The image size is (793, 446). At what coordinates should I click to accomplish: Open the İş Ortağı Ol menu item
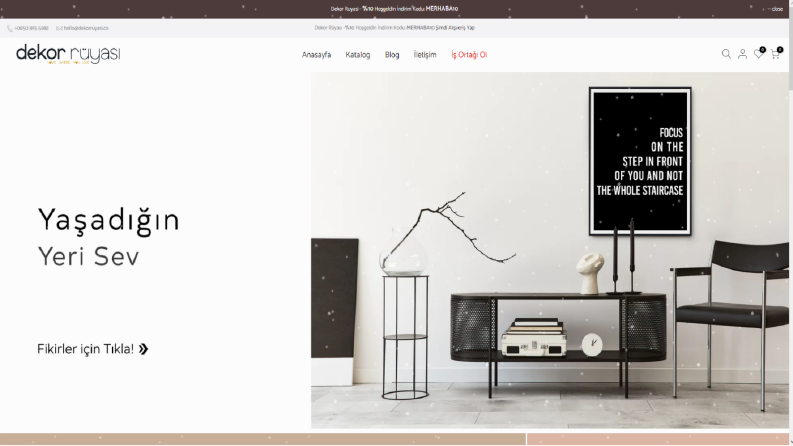click(x=469, y=55)
